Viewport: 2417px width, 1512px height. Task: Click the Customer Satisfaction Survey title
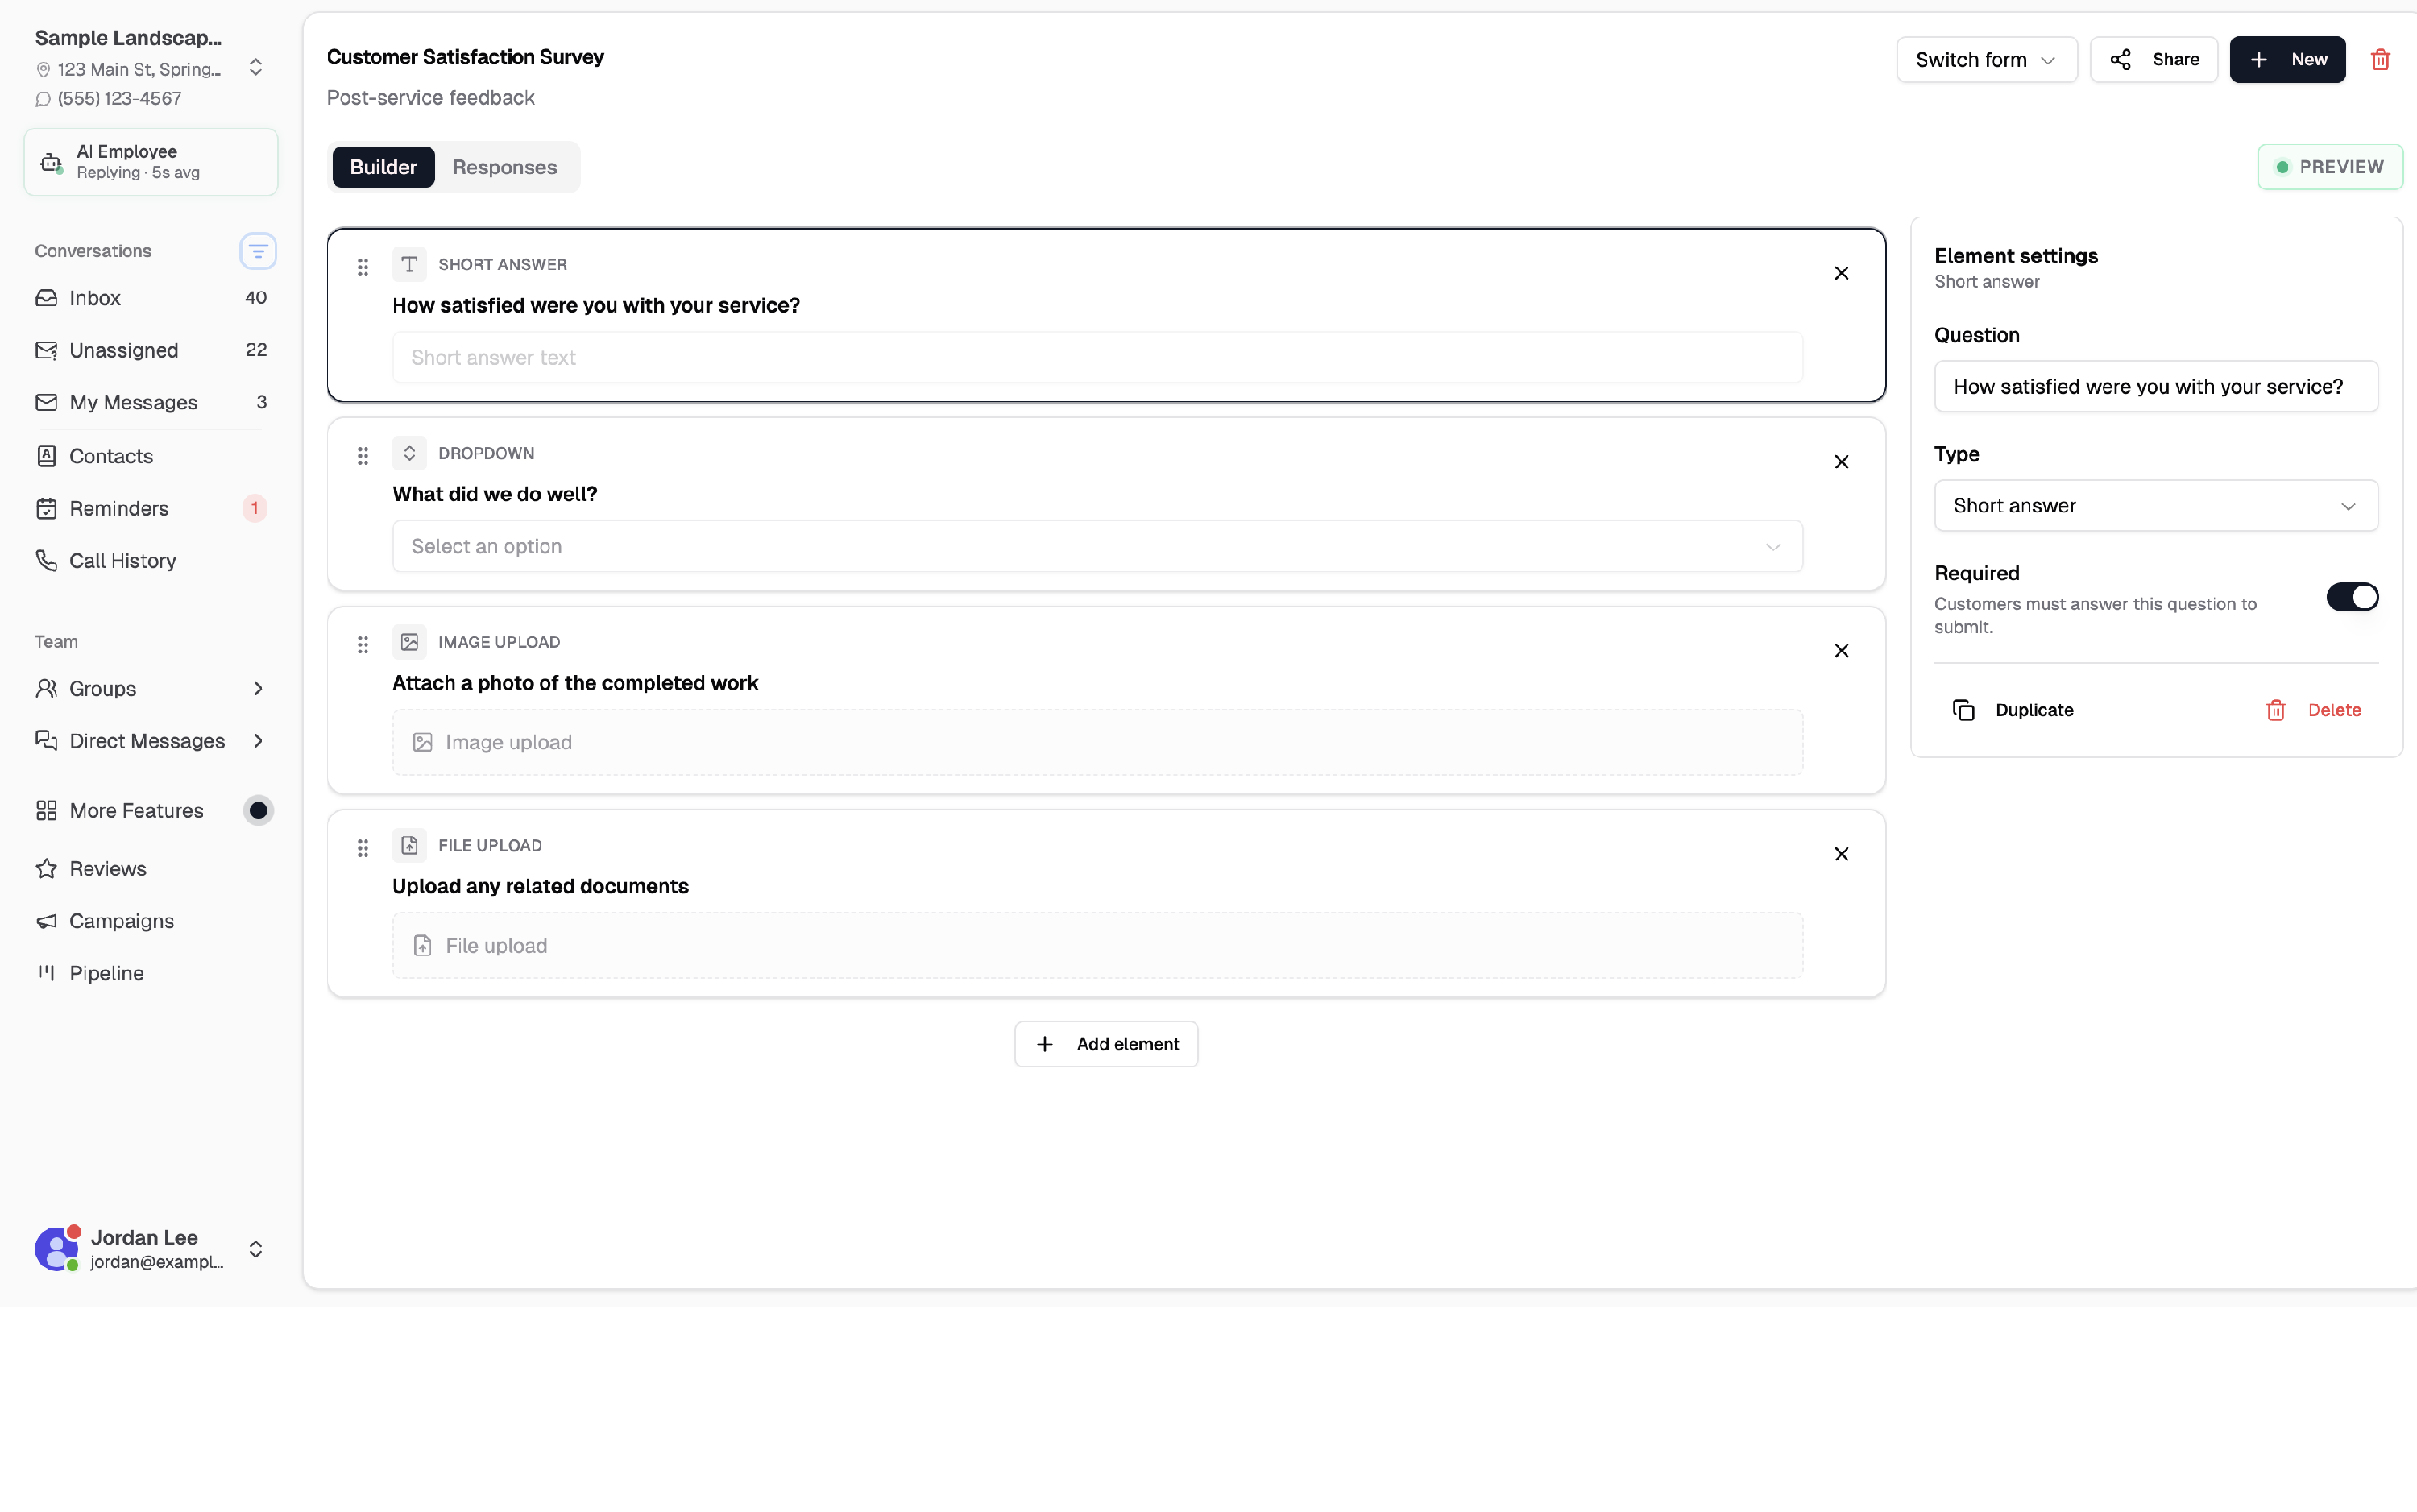tap(465, 57)
